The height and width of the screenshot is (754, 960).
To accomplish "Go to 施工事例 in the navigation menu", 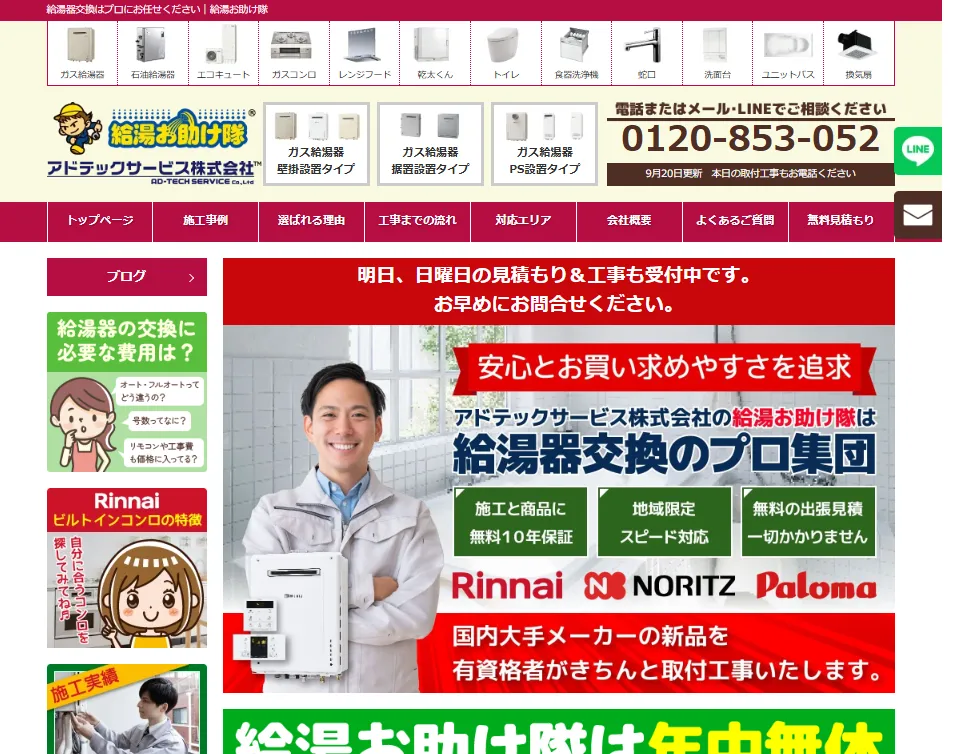I will point(205,221).
